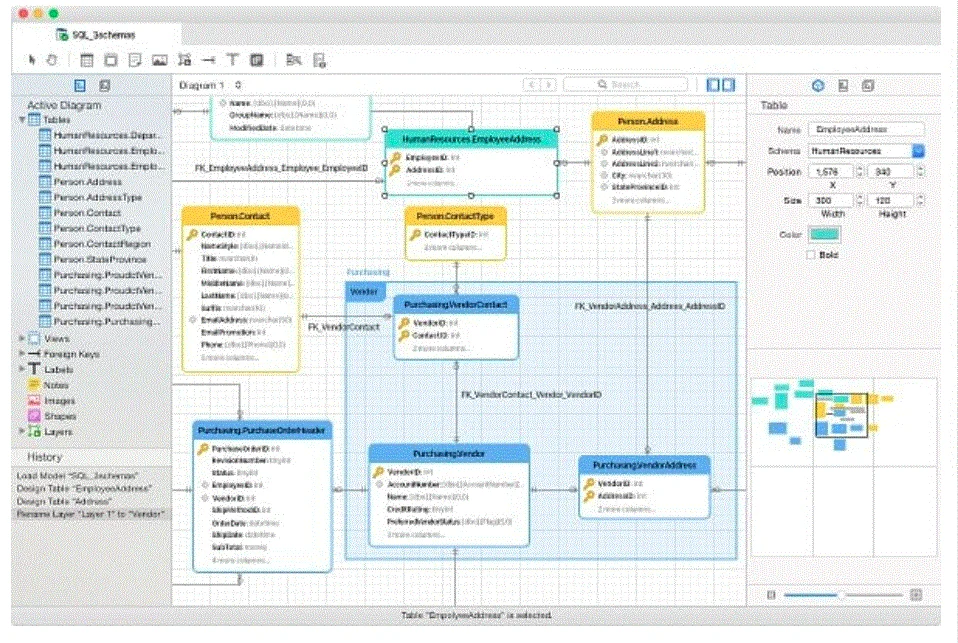Toggle the left pane visibility button
958x643 pixels.
[713, 85]
